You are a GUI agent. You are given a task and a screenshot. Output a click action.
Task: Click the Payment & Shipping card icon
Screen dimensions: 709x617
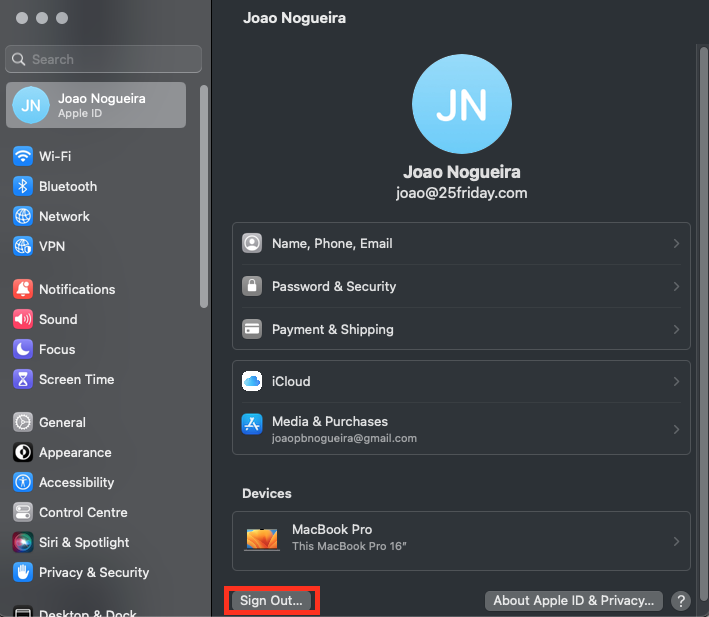pos(252,329)
